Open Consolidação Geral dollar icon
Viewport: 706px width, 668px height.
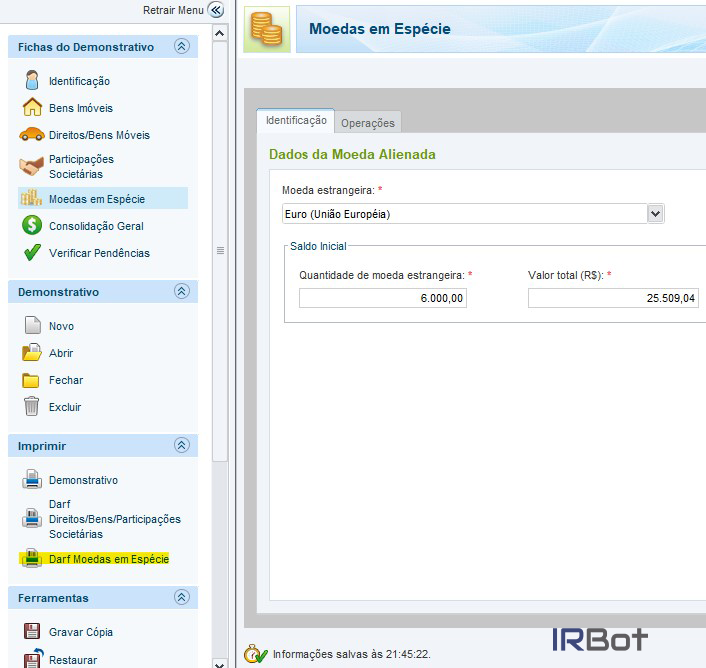click(32, 226)
